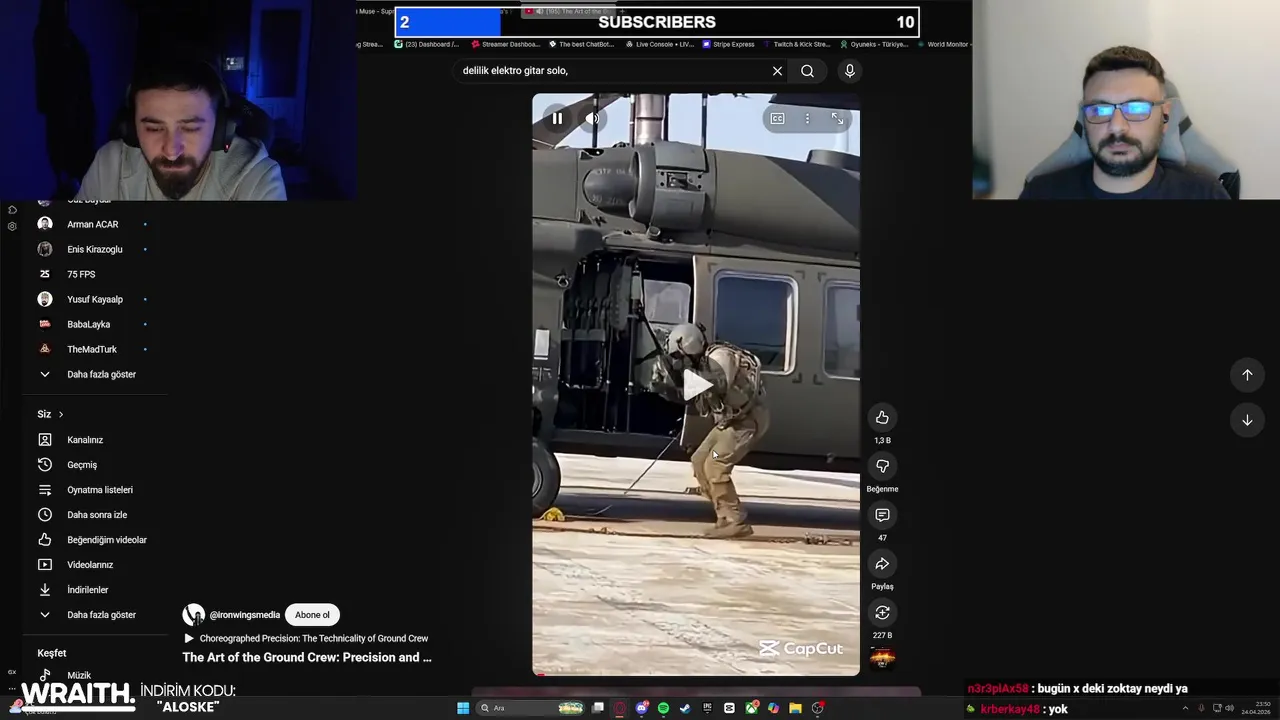The height and width of the screenshot is (720, 1280).
Task: Open Enis Kirazoglu subscription channel
Action: point(93,249)
